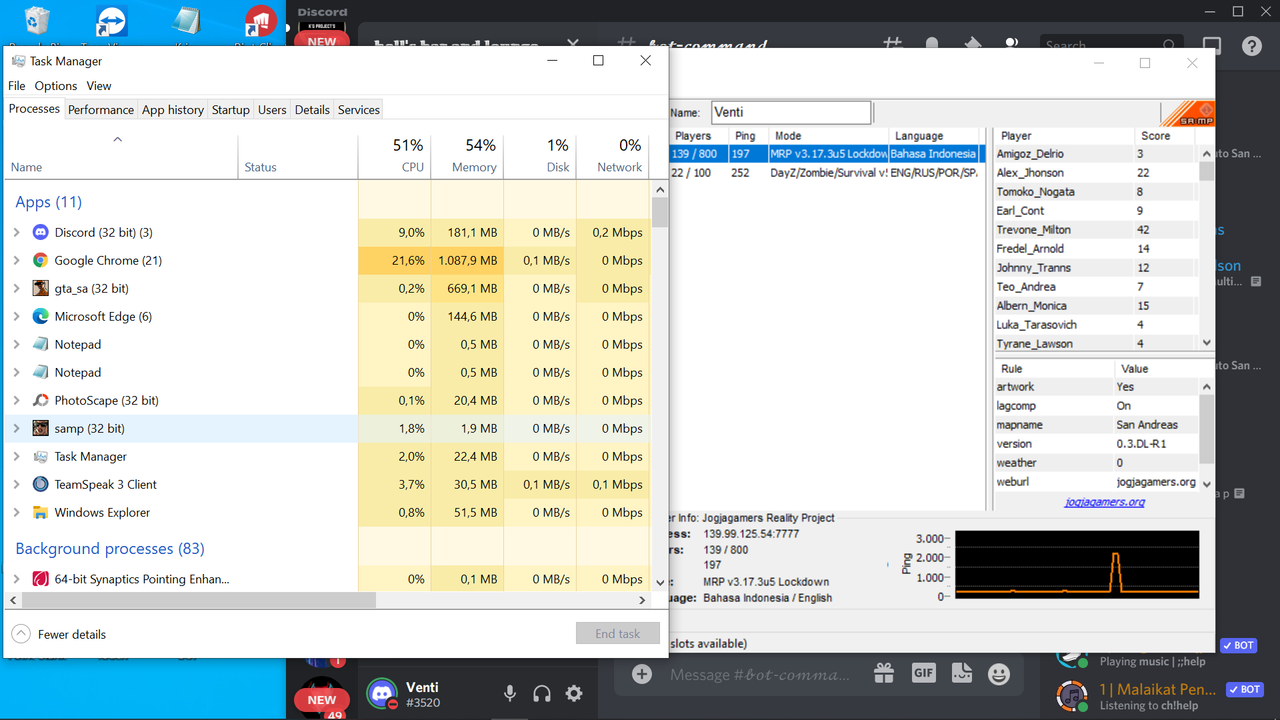Select the Google Chrome process icon
Image resolution: width=1280 pixels, height=720 pixels.
pyautogui.click(x=40, y=260)
